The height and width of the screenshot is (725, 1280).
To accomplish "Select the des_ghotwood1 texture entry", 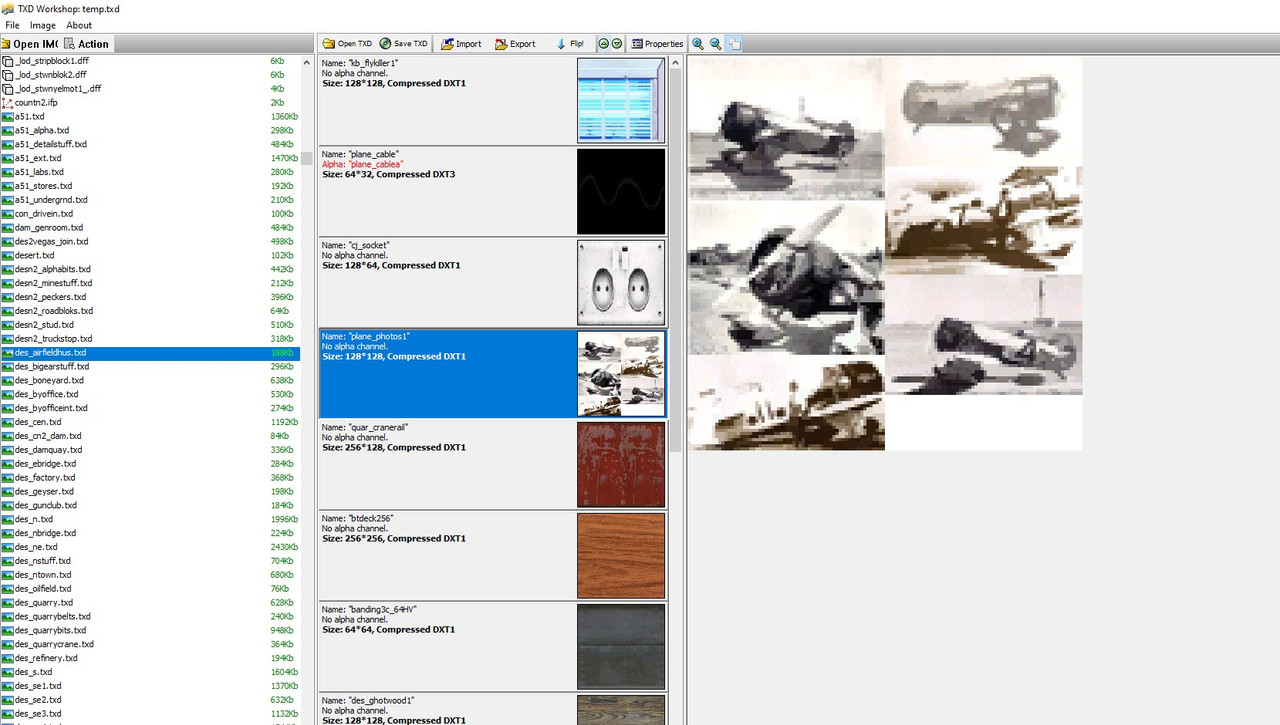I will [x=492, y=709].
